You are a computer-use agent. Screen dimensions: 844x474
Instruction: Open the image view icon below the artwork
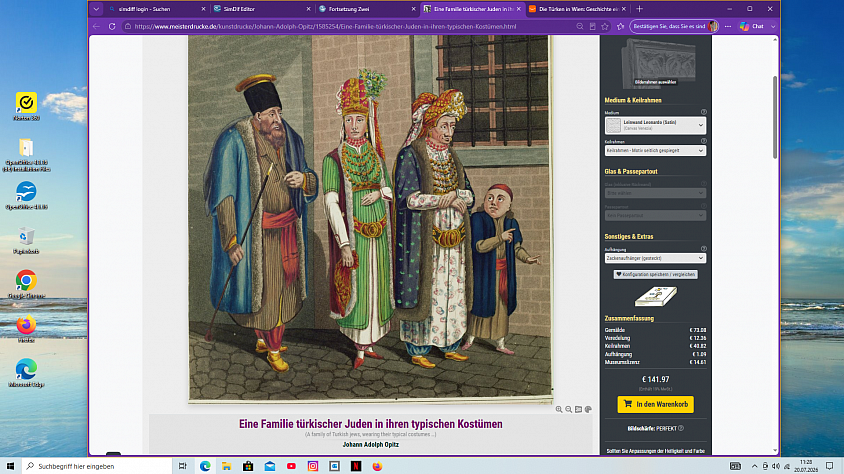click(x=578, y=409)
